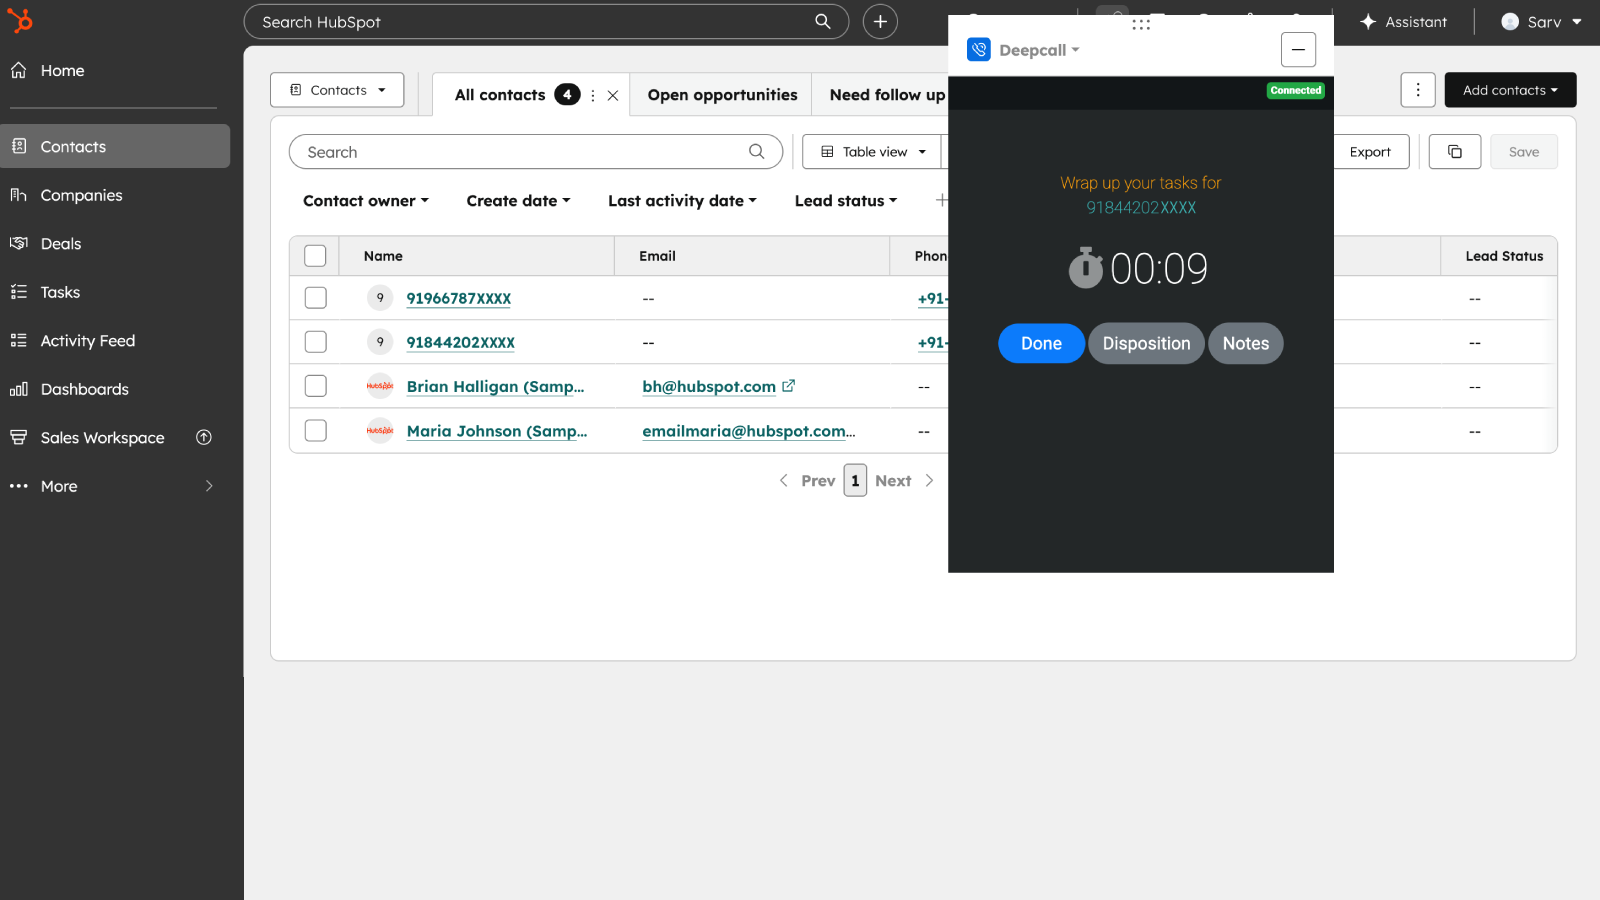
Task: Open contact 91966787XXXX
Action: point(459,298)
